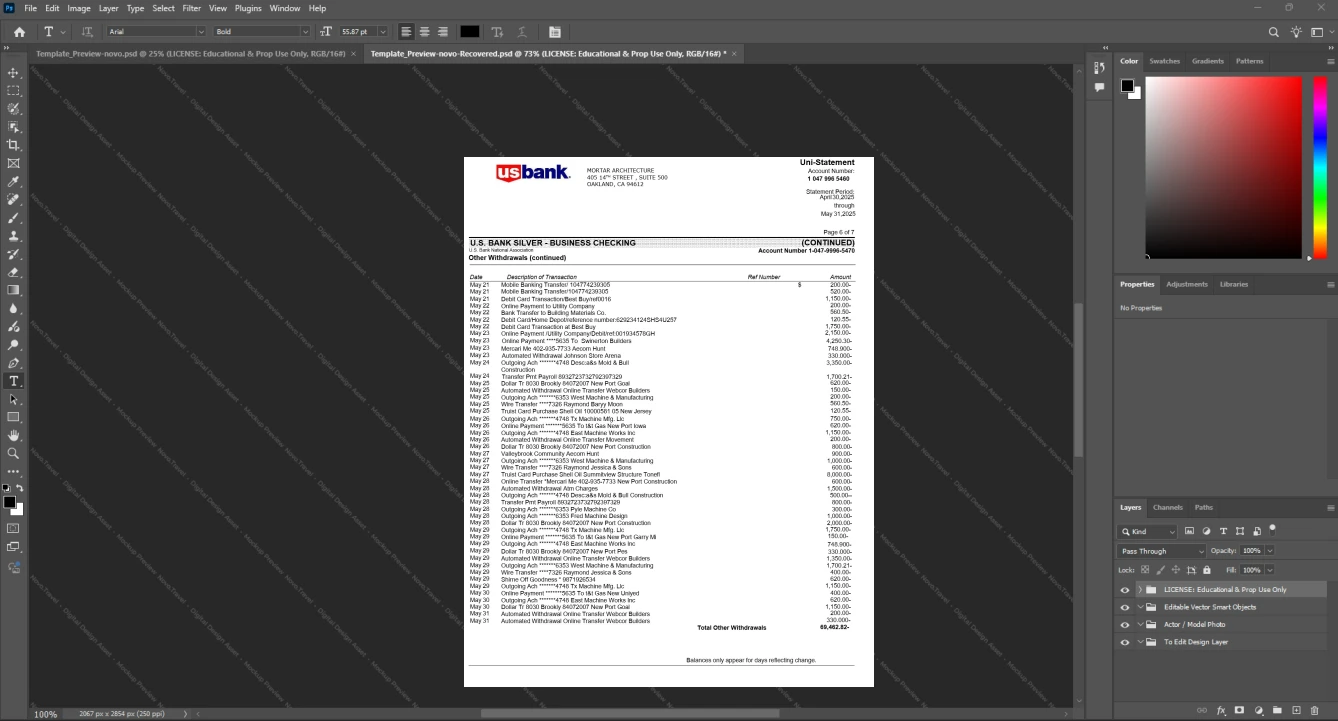This screenshot has height=721, width=1338.
Task: Select the Gradient tool
Action: coord(14,290)
